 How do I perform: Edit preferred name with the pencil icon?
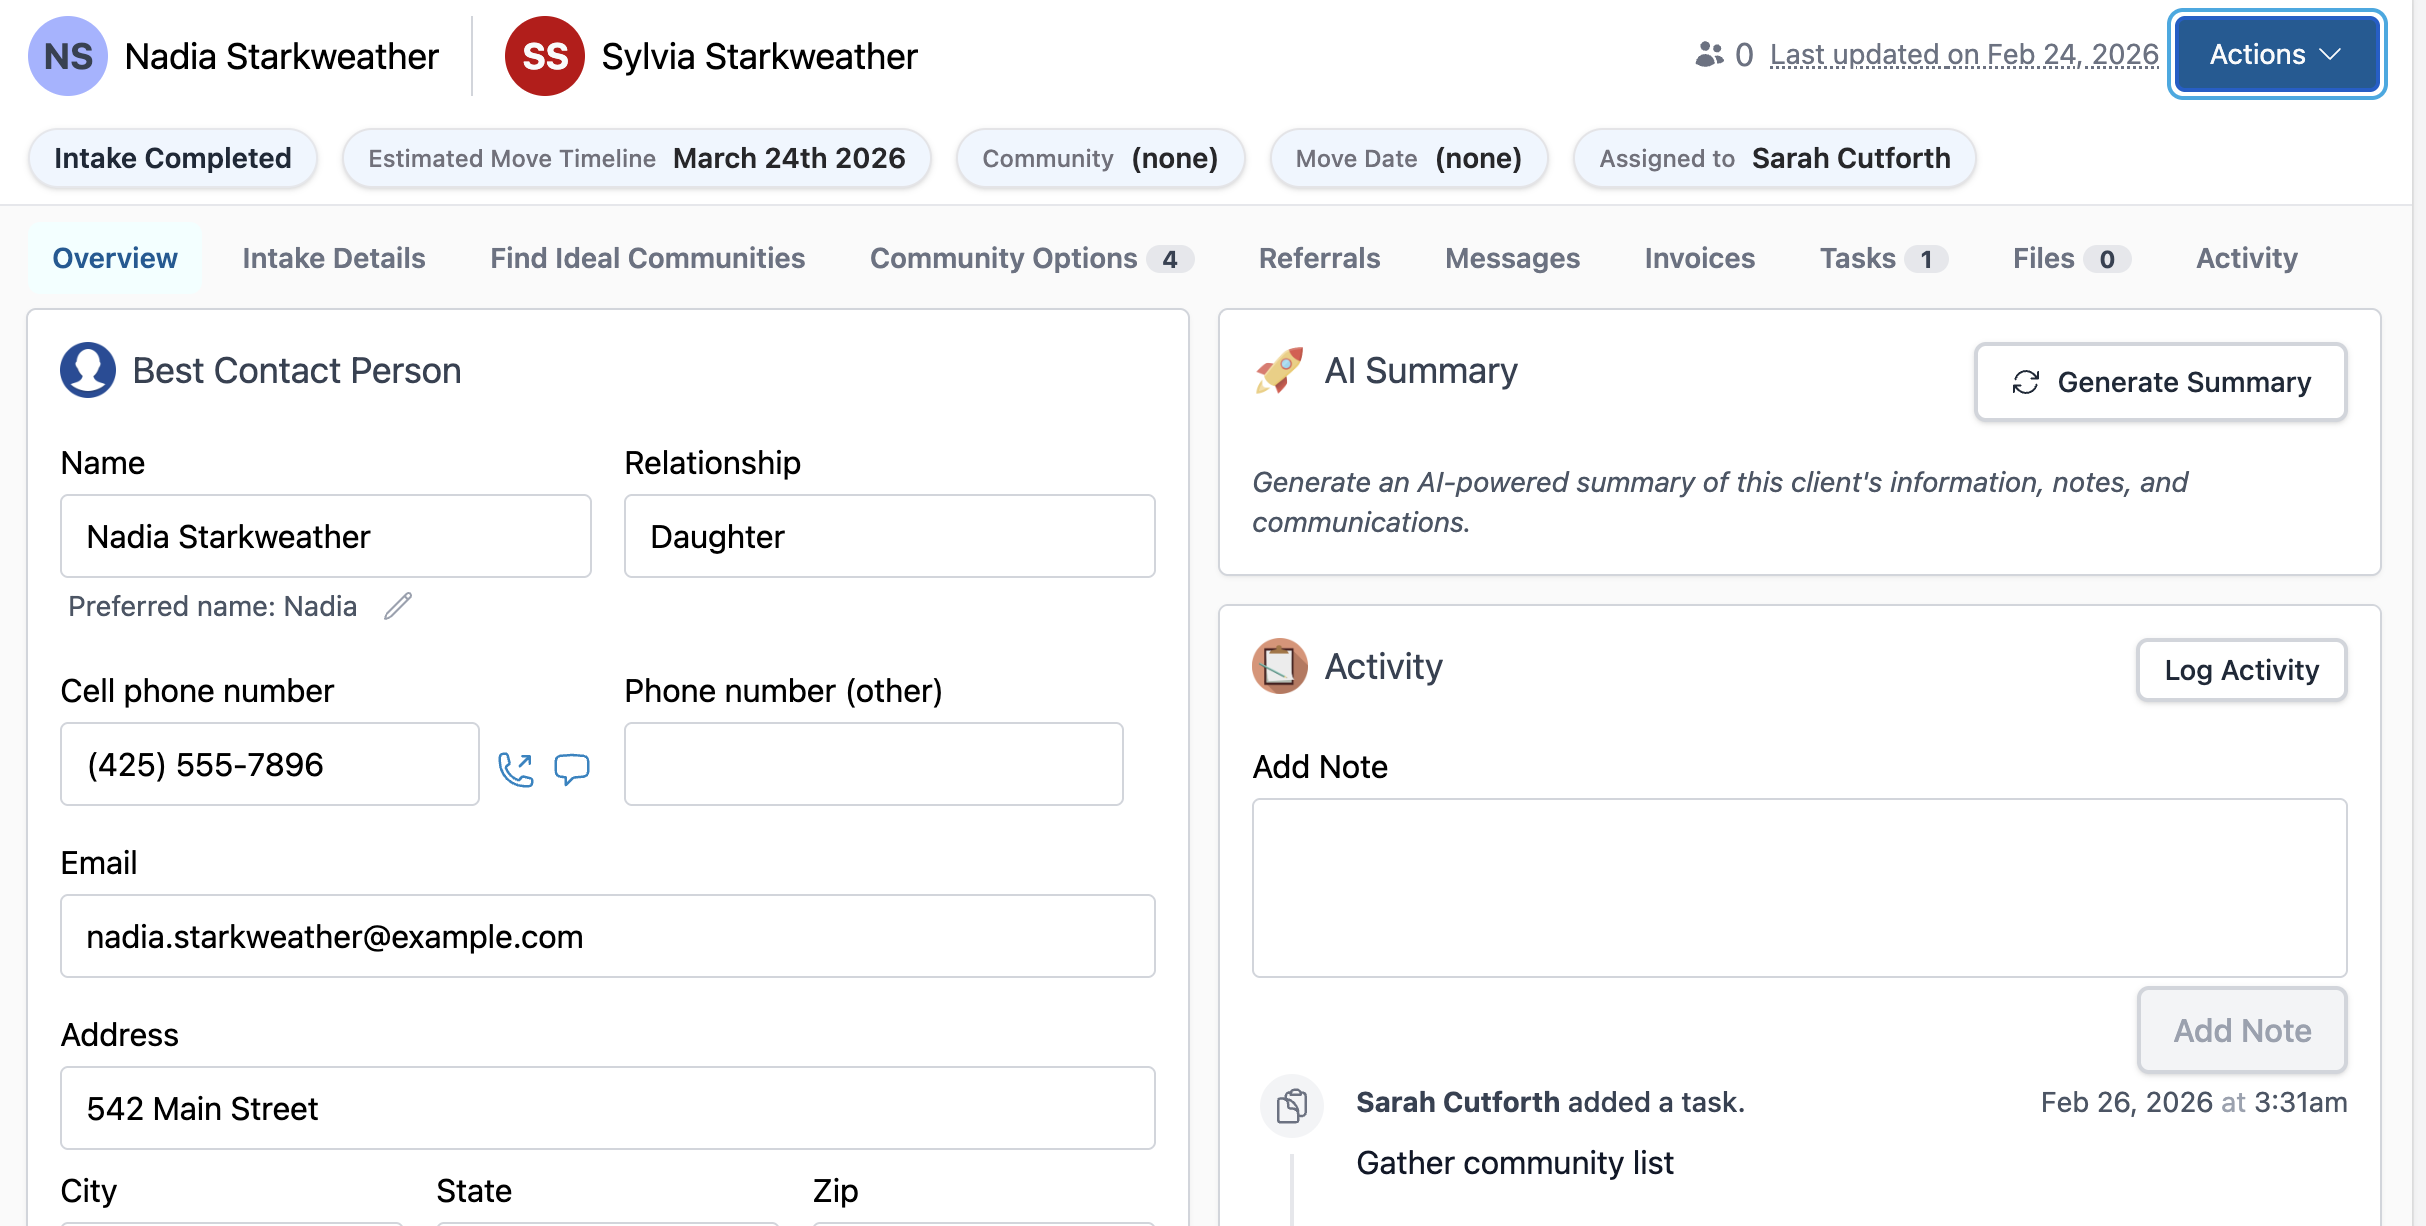coord(398,606)
